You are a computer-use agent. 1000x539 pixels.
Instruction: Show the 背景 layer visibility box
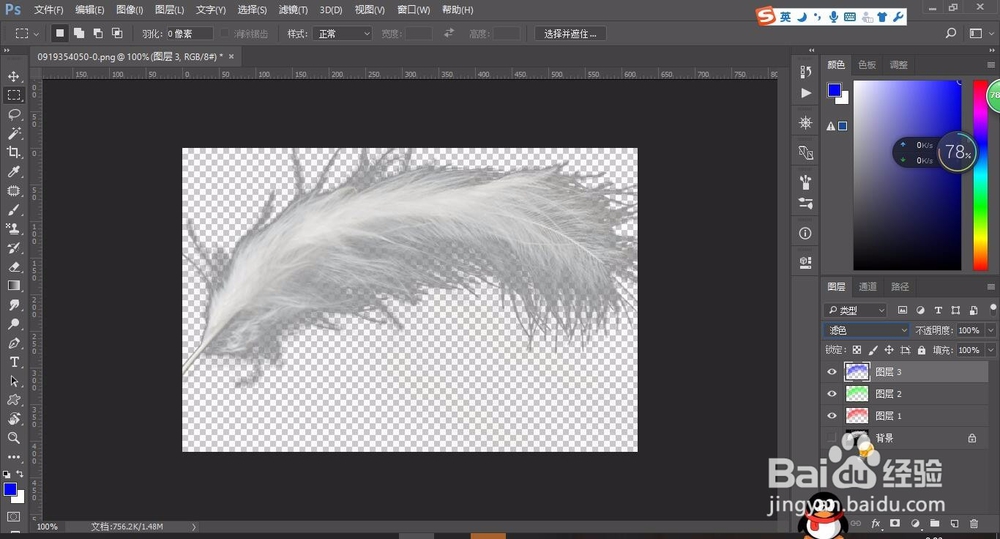point(832,438)
